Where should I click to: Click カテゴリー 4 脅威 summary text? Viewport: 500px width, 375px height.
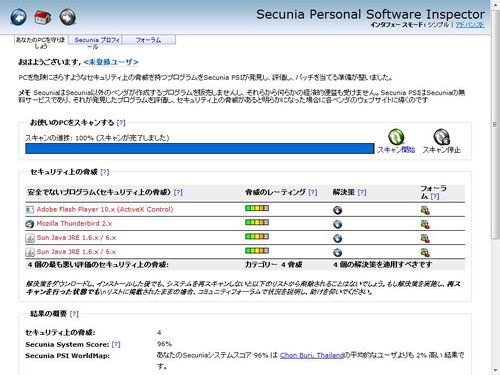(x=274, y=265)
